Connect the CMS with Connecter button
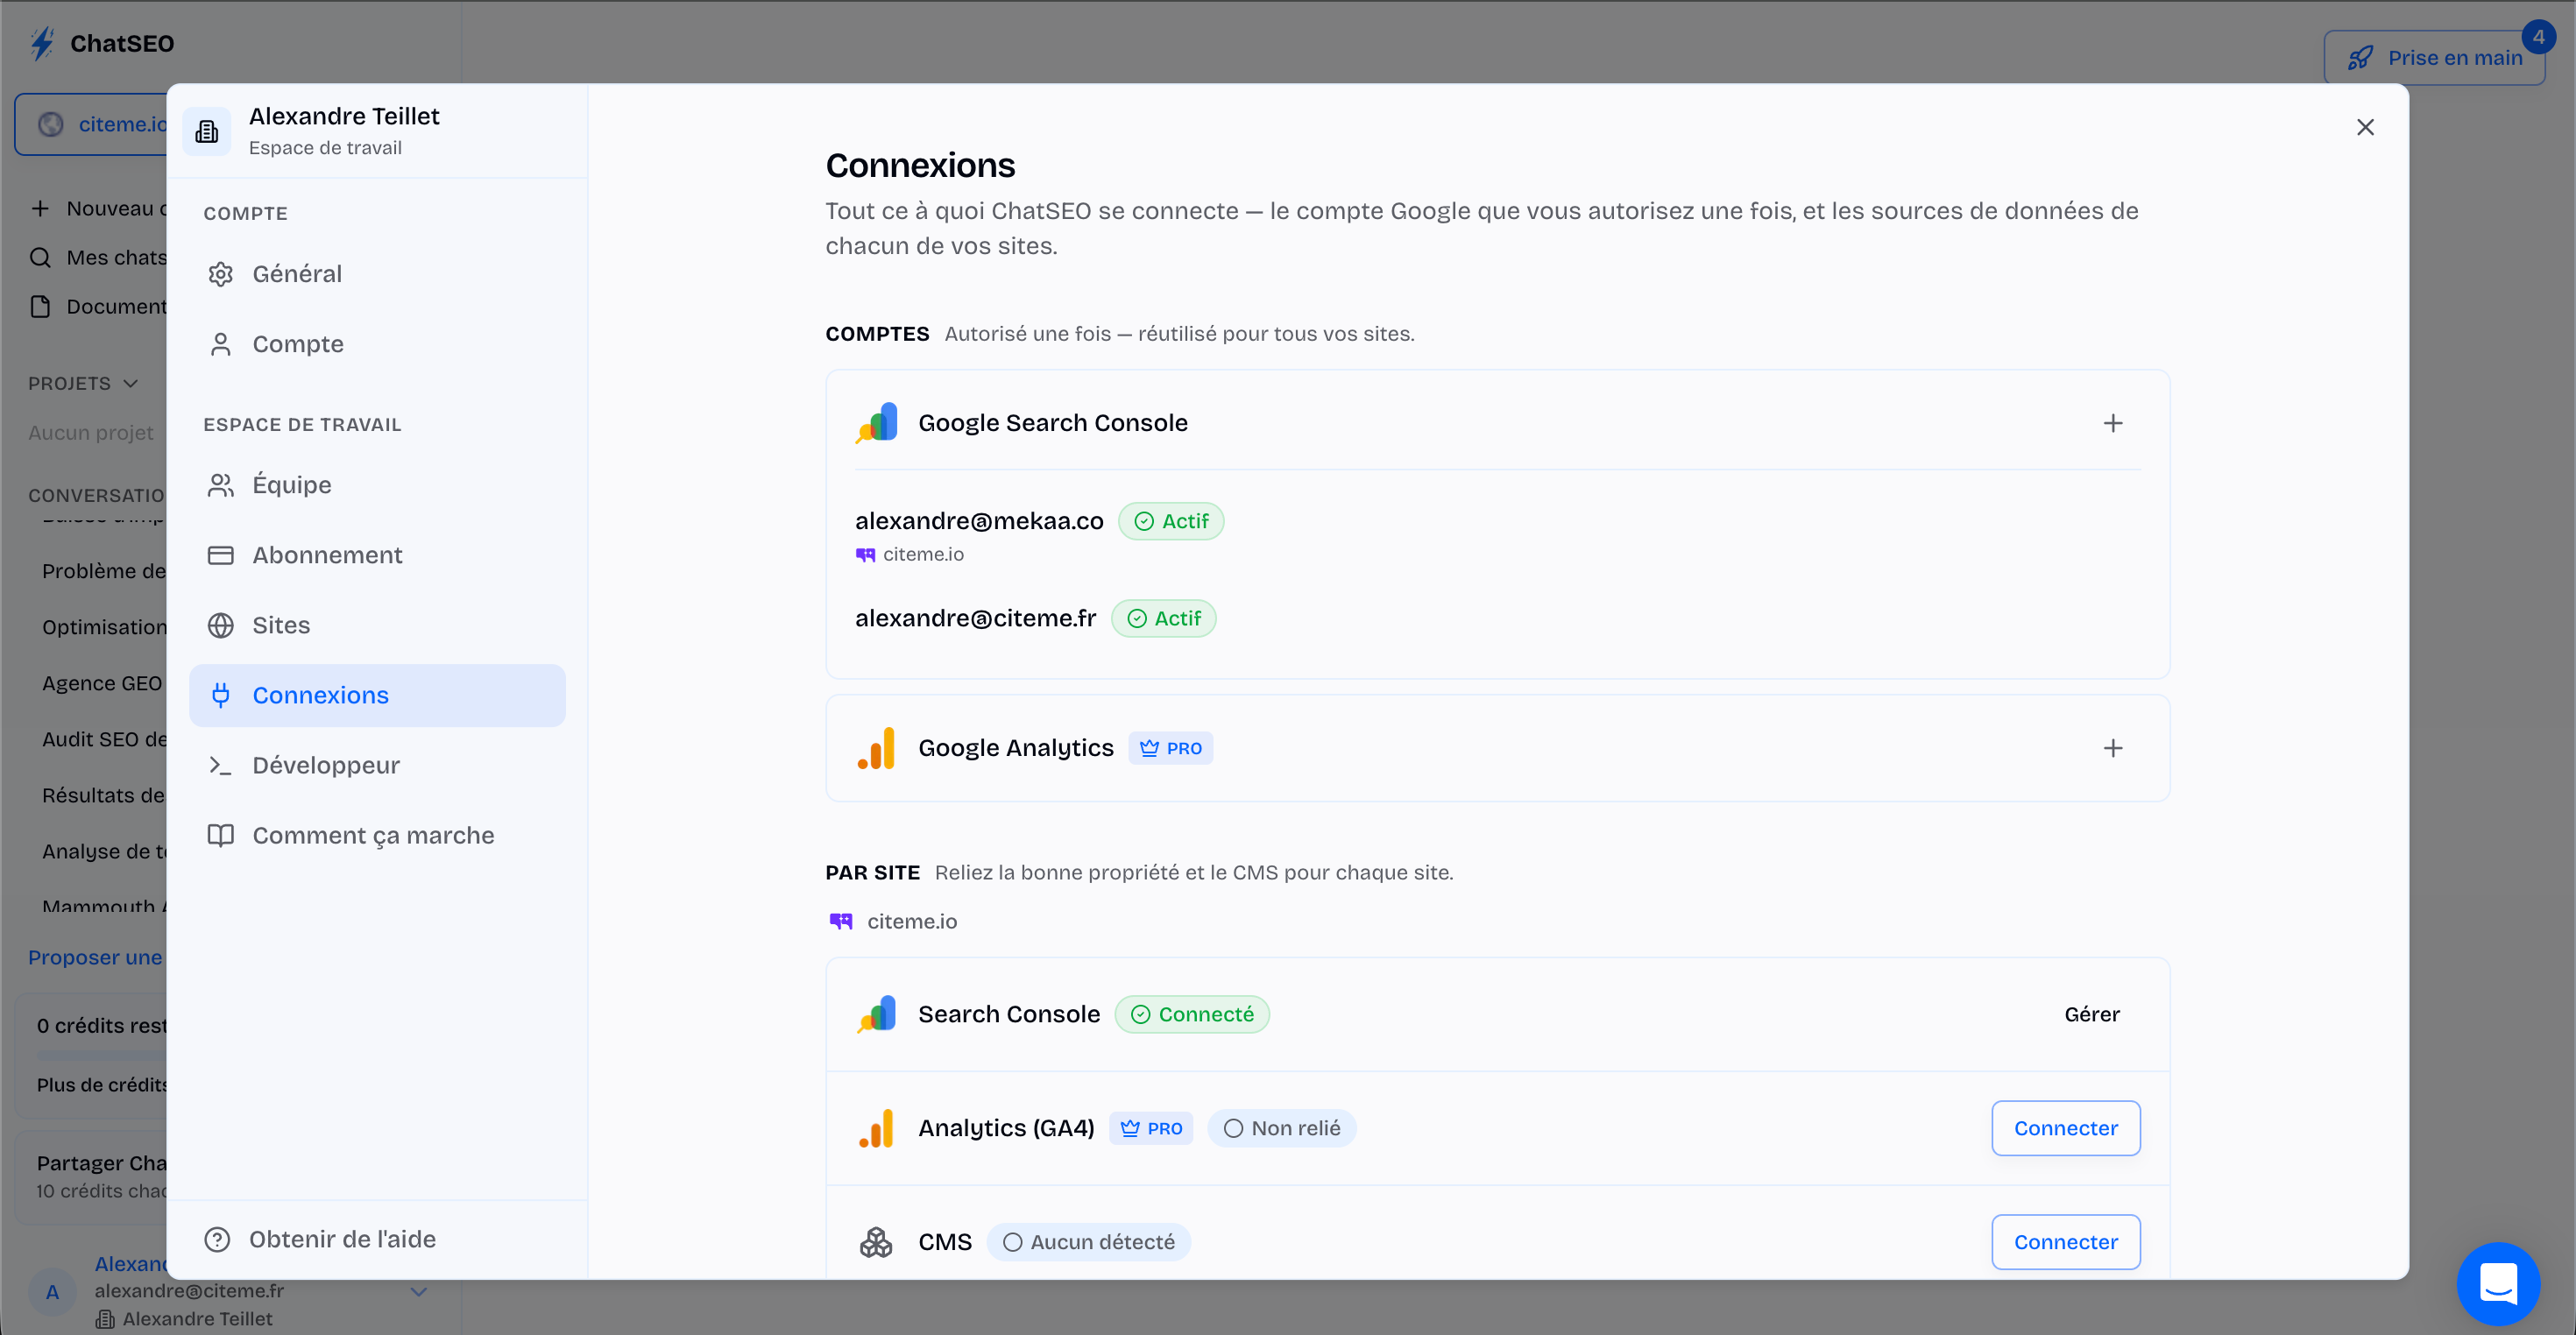2576x1335 pixels. (2066, 1242)
